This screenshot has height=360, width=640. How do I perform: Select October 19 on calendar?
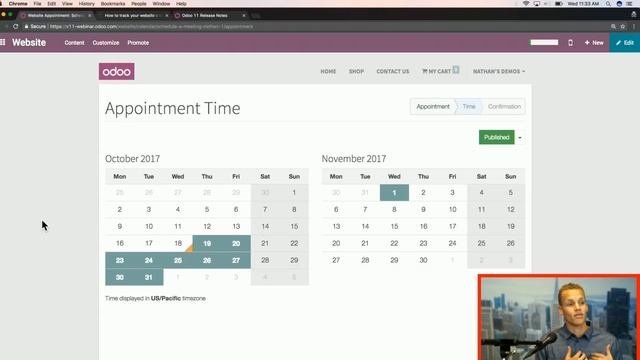point(207,243)
